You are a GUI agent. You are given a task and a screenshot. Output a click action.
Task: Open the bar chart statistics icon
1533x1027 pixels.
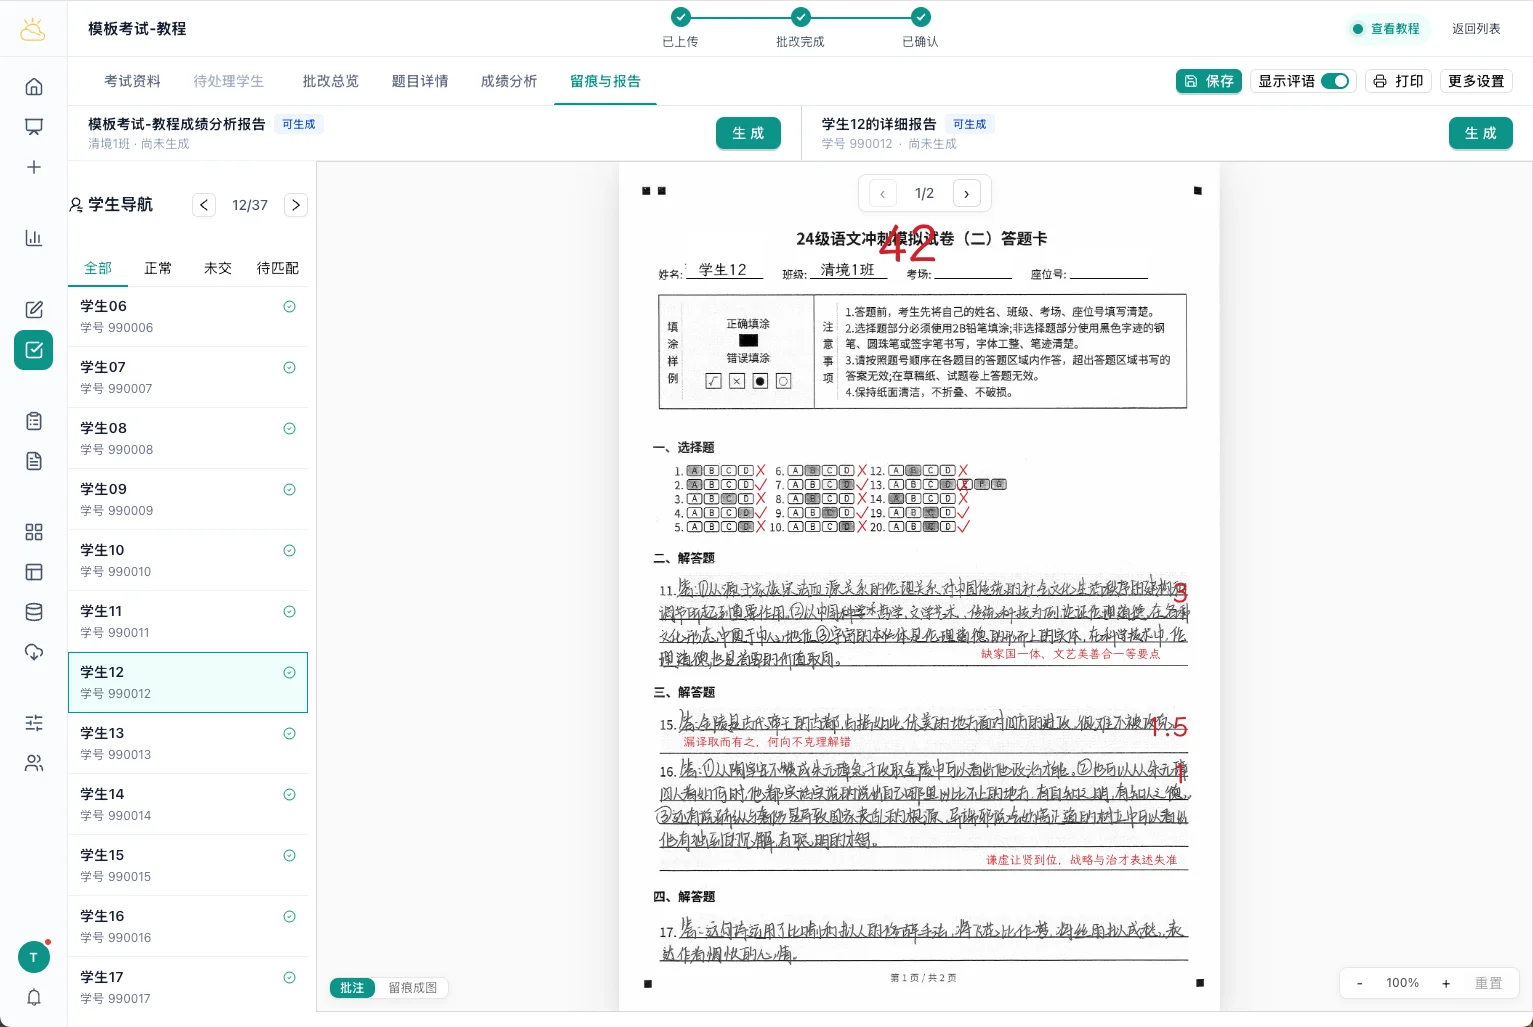tap(34, 238)
